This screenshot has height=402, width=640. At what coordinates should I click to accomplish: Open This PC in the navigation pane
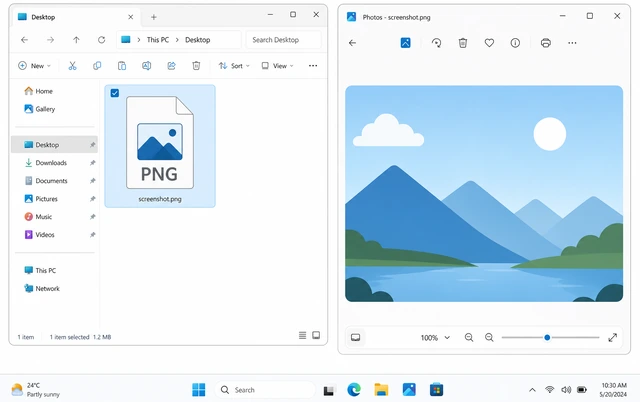(x=40, y=271)
